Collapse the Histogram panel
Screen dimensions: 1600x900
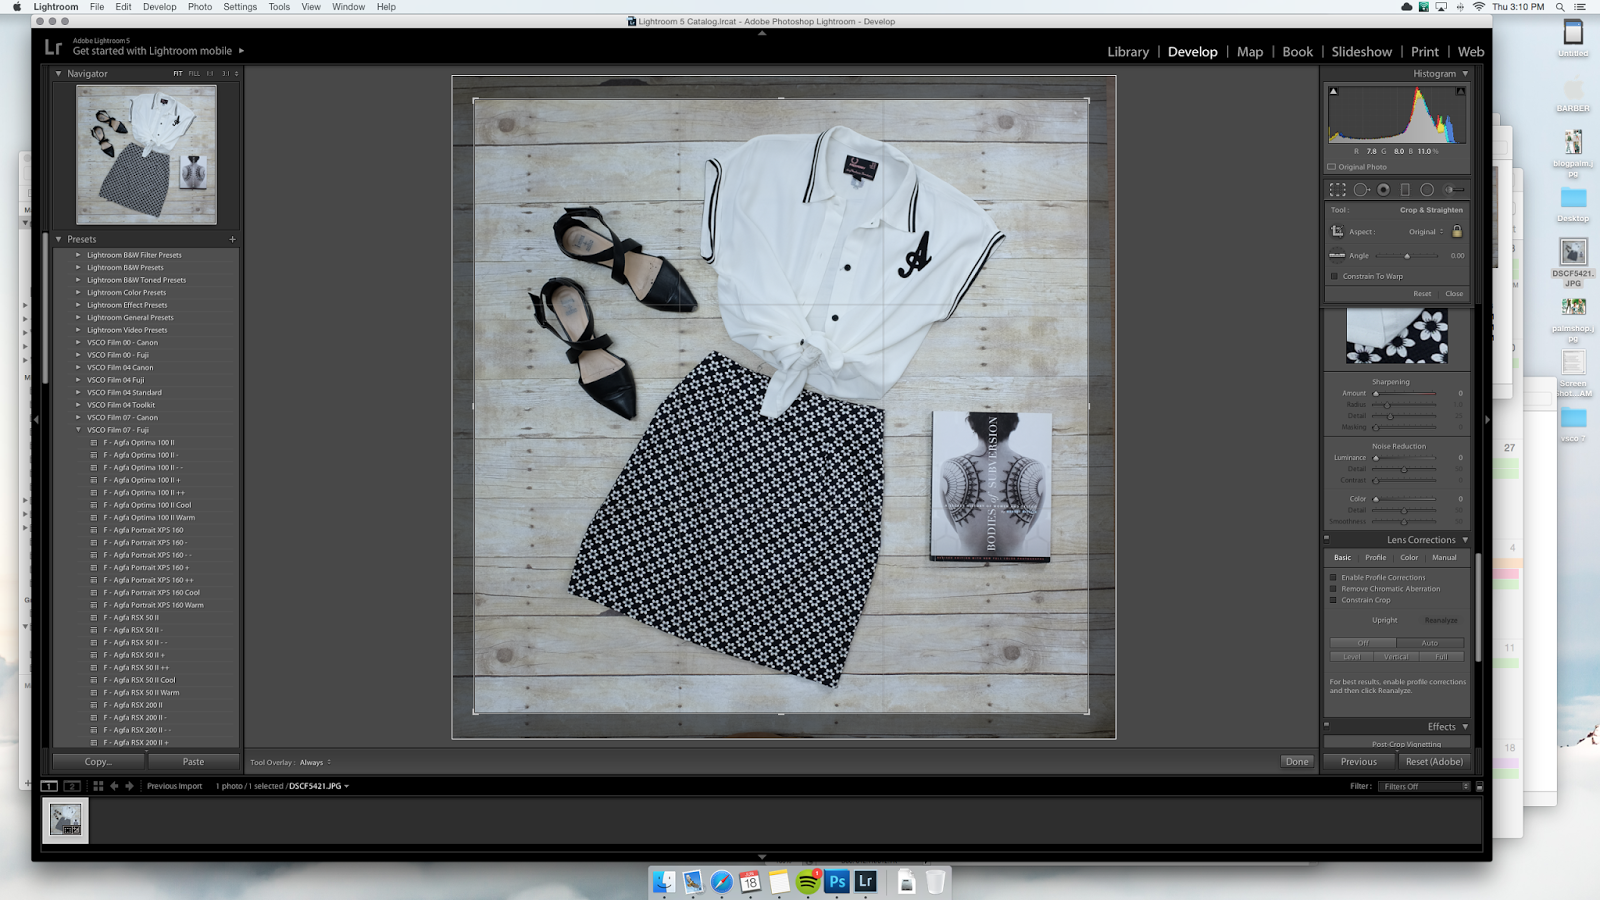[1465, 74]
